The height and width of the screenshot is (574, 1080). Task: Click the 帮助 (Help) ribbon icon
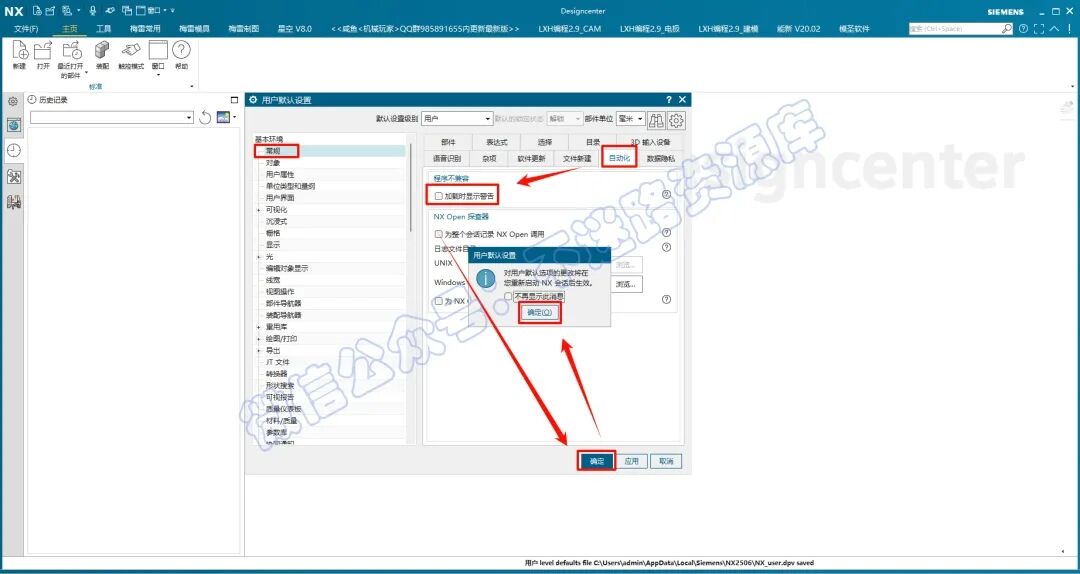click(181, 50)
